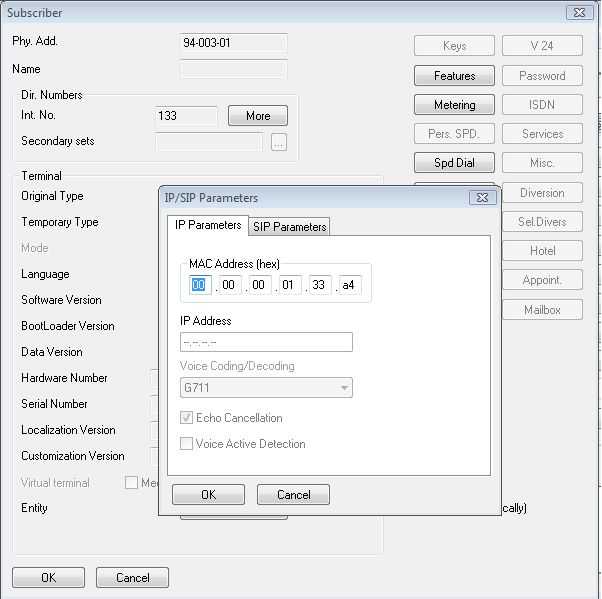The height and width of the screenshot is (599, 602).
Task: Tick the Virtual terminal checkbox
Action: tap(132, 483)
